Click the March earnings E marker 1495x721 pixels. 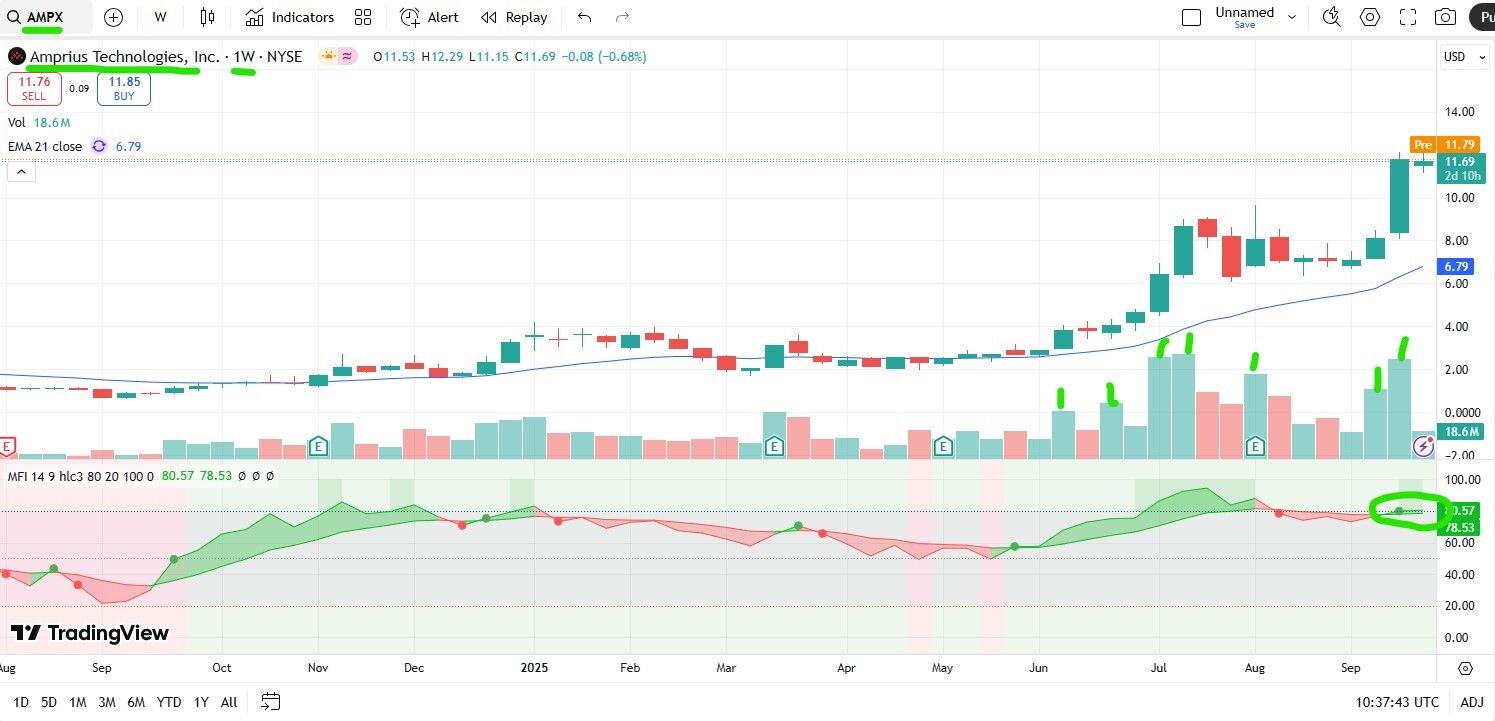(x=773, y=446)
